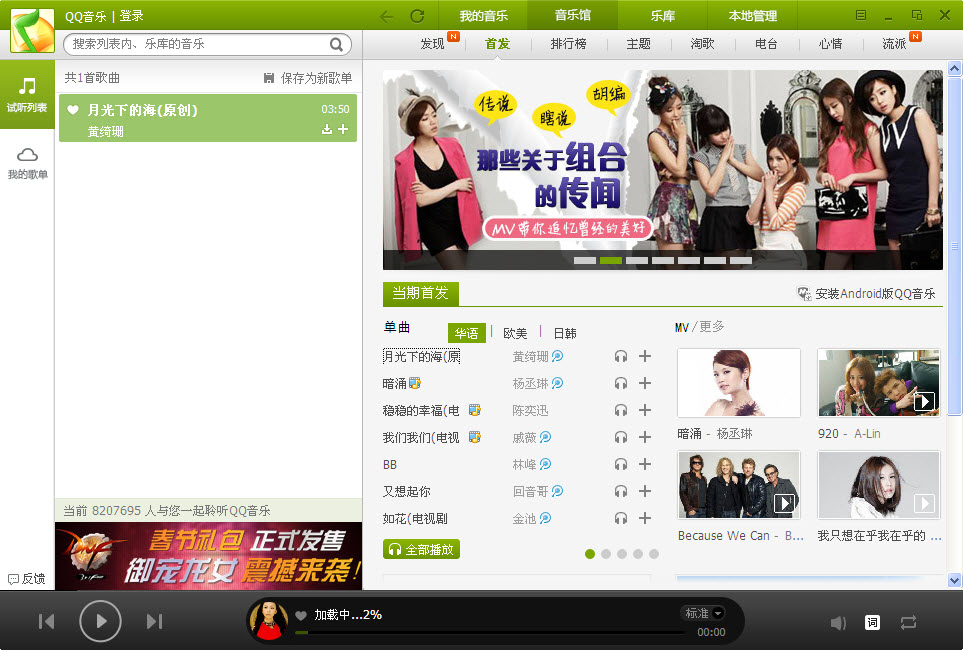Image resolution: width=963 pixels, height=650 pixels.
Task: Open the 920 - A-Lin MV thumbnail
Action: tap(879, 383)
